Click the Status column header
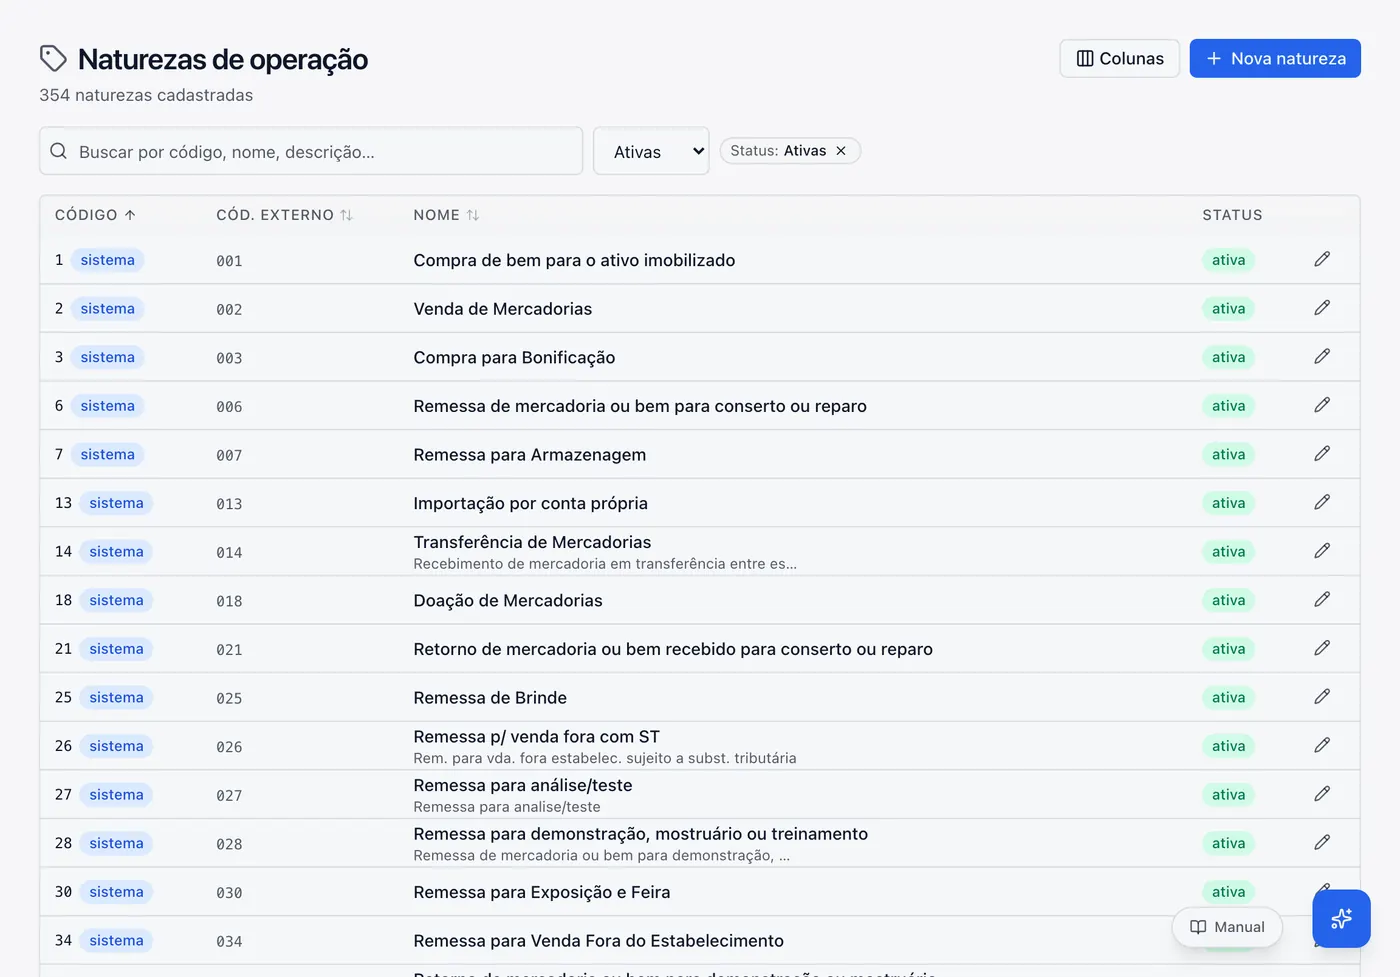Viewport: 1400px width, 977px height. point(1232,215)
